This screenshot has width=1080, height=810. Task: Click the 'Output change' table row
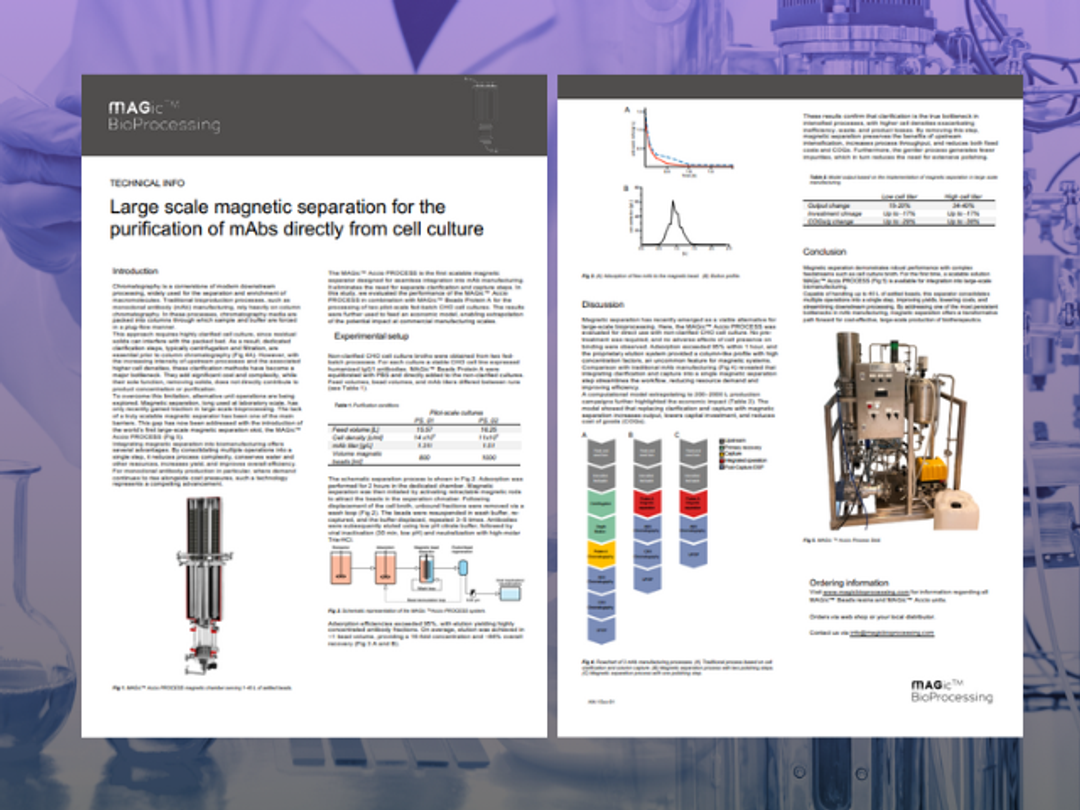900,205
